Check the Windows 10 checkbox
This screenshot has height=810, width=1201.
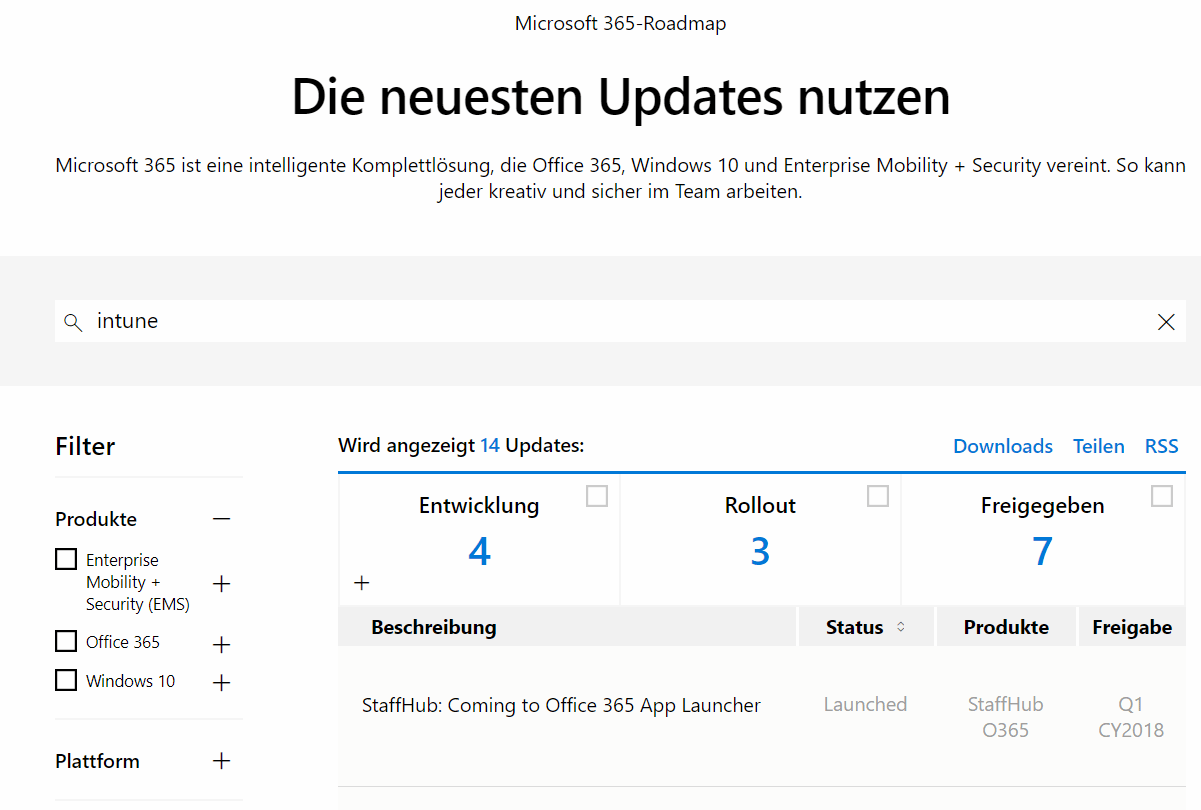[x=65, y=679]
